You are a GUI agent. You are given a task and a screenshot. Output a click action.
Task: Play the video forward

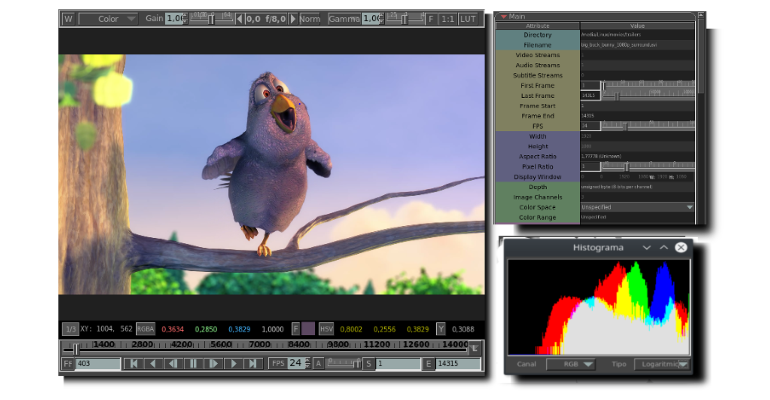[x=233, y=364]
